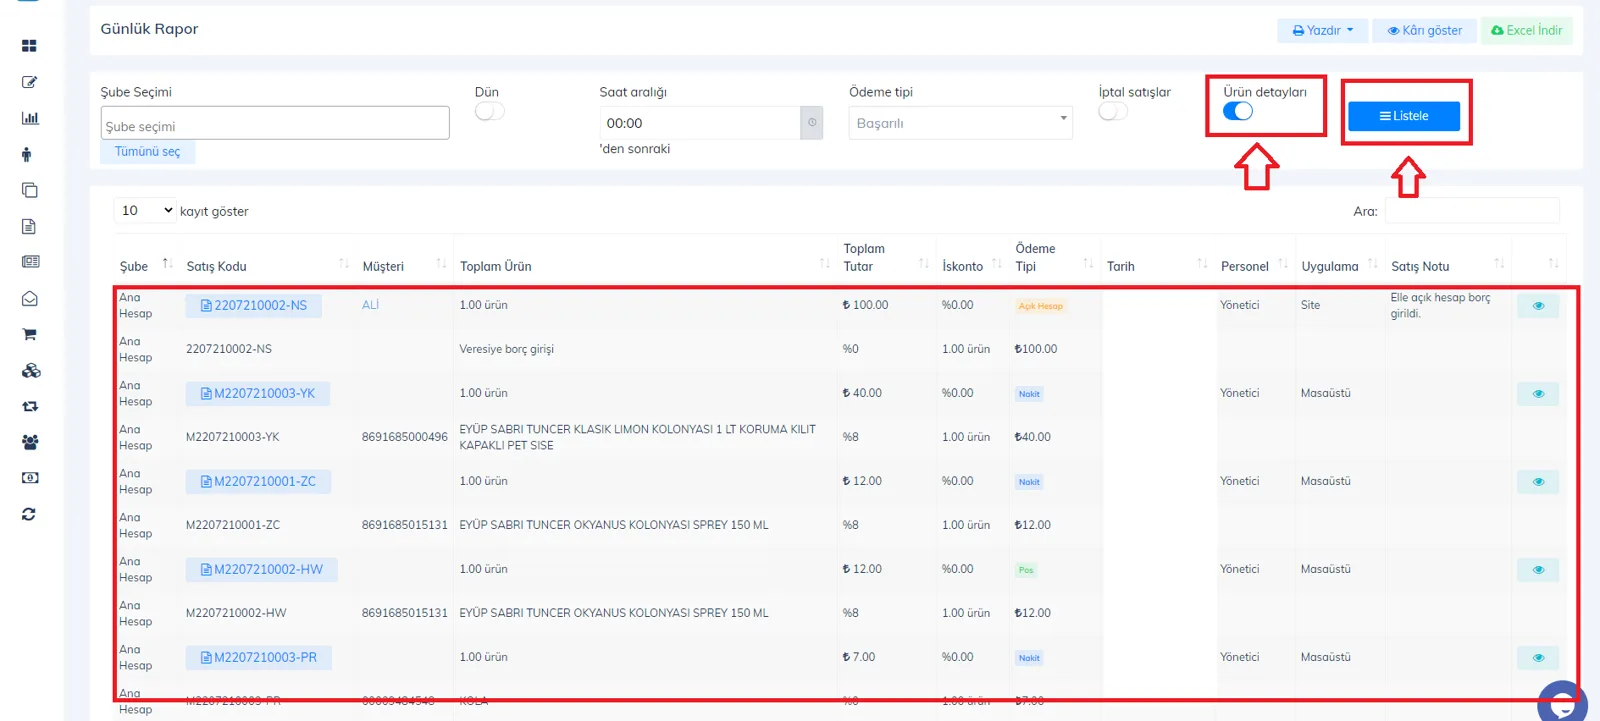Click the refresh sync sidebar icon
This screenshot has width=1600, height=721.
click(29, 514)
